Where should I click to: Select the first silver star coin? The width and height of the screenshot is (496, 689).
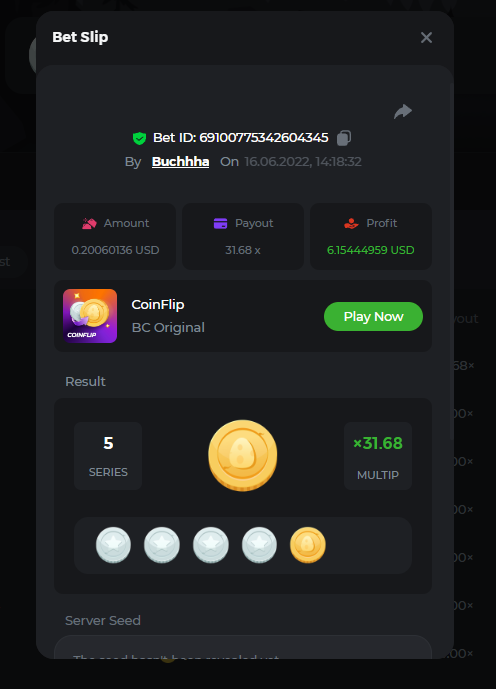click(x=113, y=545)
